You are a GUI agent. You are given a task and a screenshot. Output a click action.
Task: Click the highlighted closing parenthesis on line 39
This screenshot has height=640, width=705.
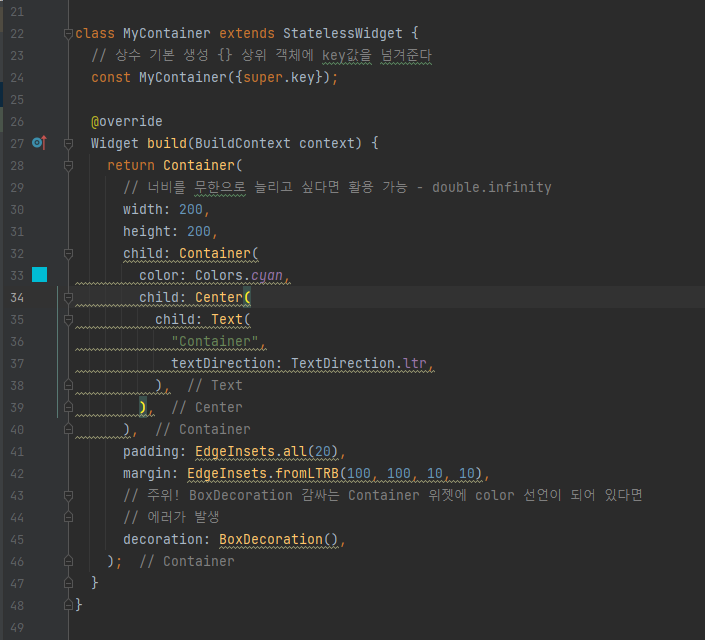143,407
